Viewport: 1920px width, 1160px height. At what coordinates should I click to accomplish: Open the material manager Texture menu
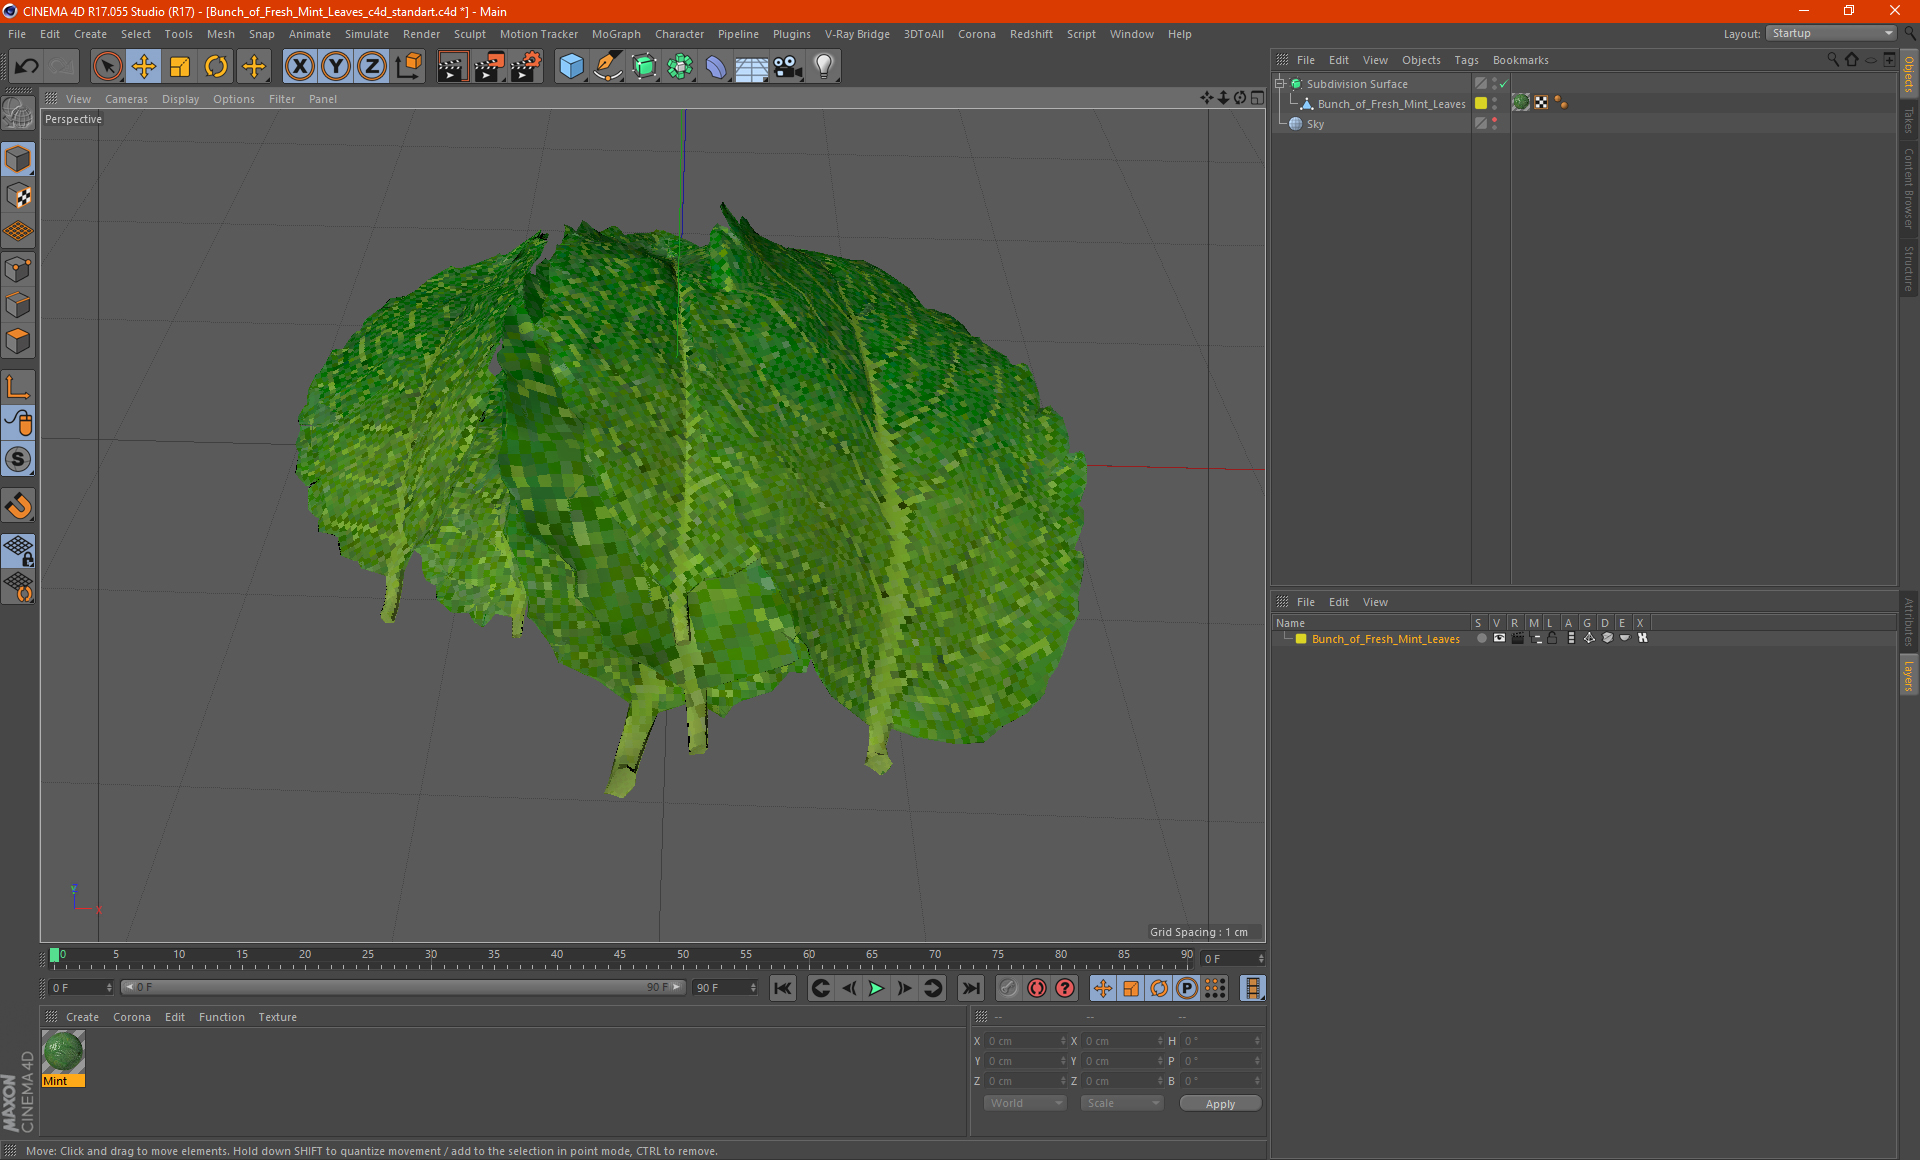277,1017
